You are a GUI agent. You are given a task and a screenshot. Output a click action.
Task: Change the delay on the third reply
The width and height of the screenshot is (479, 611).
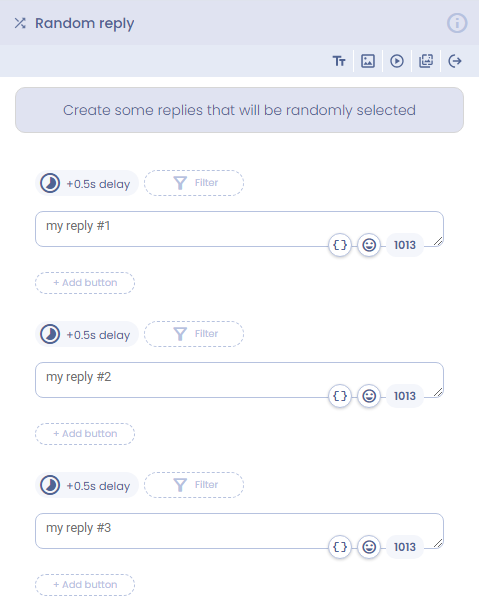pyautogui.click(x=87, y=485)
